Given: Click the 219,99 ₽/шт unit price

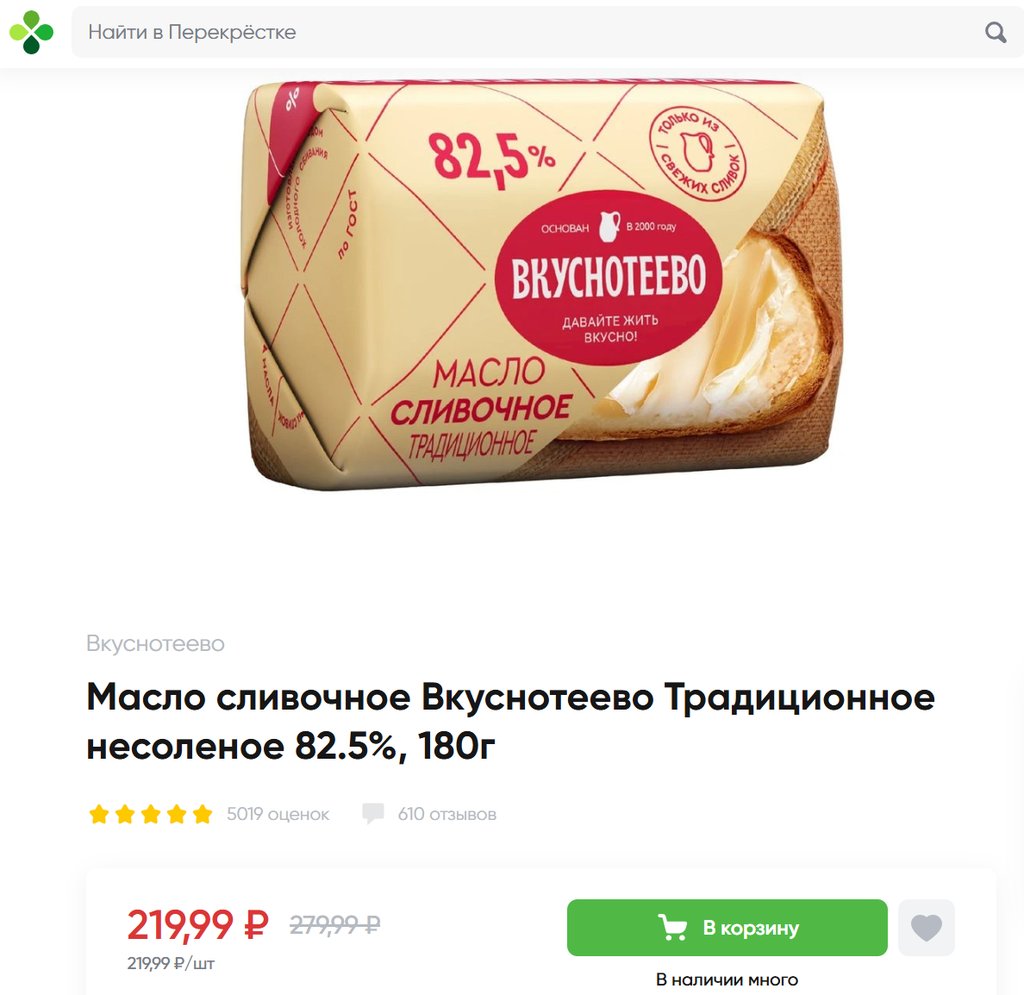Looking at the screenshot, I should pos(170,963).
